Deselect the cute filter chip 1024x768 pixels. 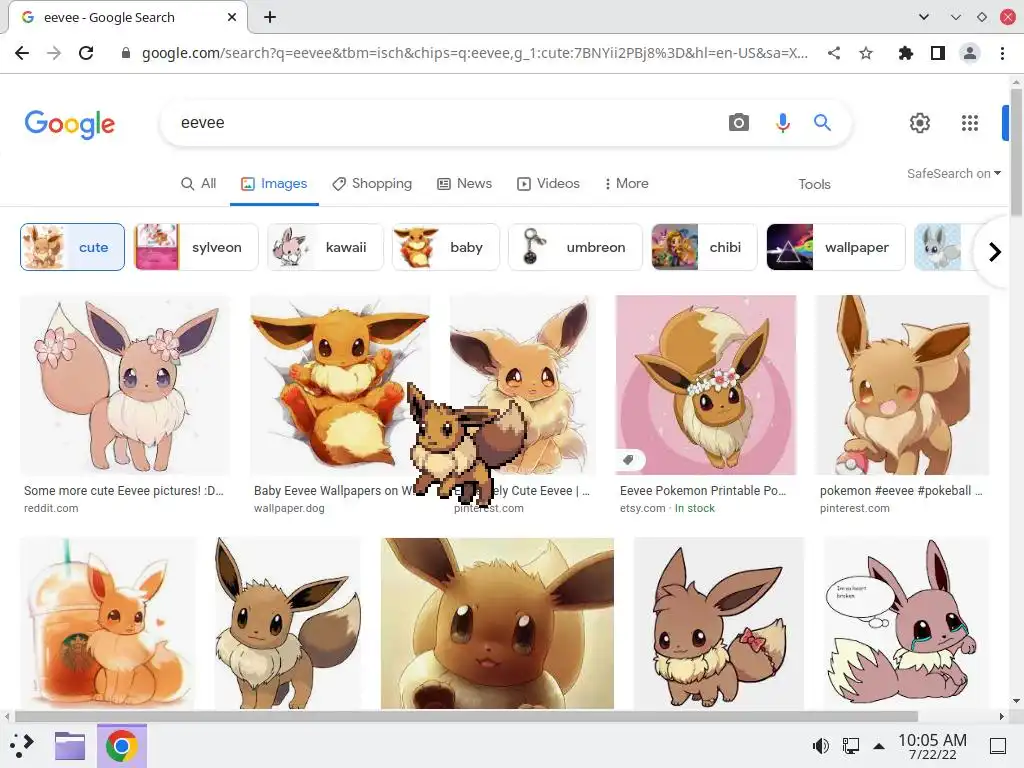click(72, 247)
